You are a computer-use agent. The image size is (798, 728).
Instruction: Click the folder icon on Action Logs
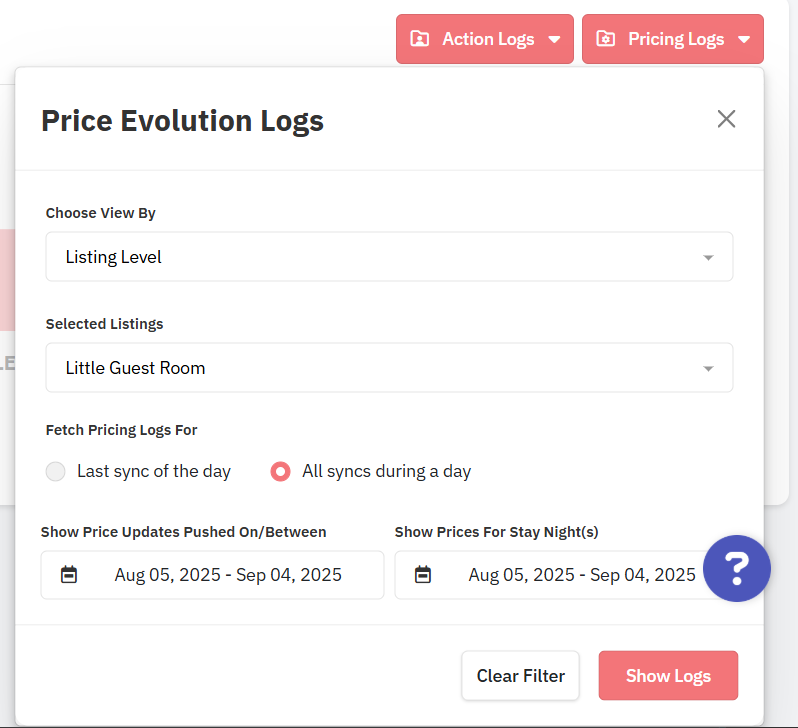click(420, 39)
